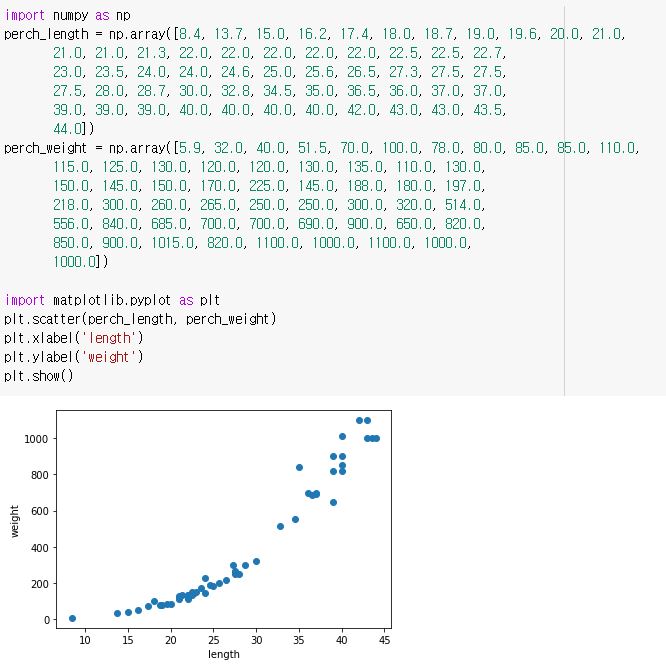Screen dimensions: 666x671
Task: Click the plt.scatter function call line
Action: (139, 319)
